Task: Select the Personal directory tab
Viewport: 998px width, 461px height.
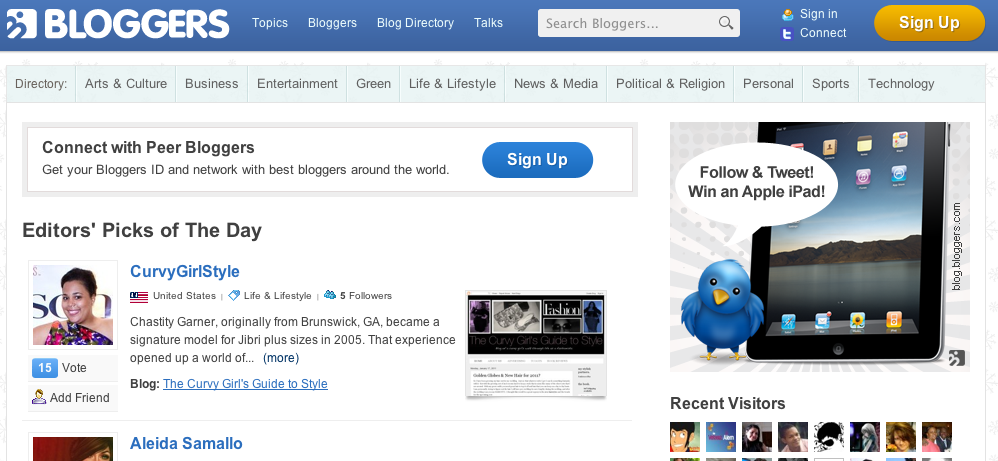Action: coord(768,84)
